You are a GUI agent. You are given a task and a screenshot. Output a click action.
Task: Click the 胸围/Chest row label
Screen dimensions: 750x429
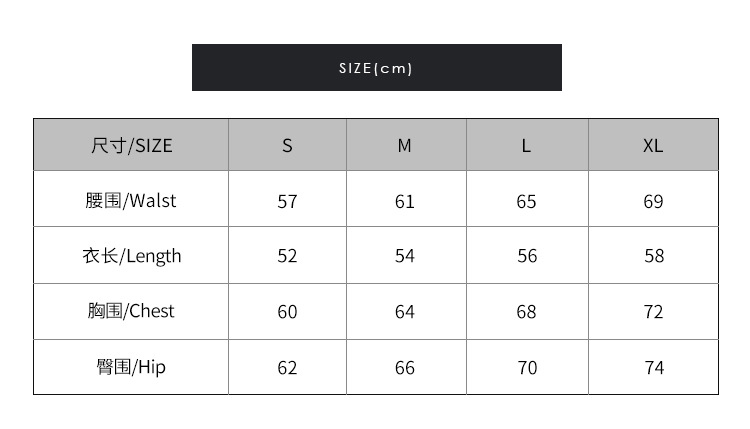(131, 311)
